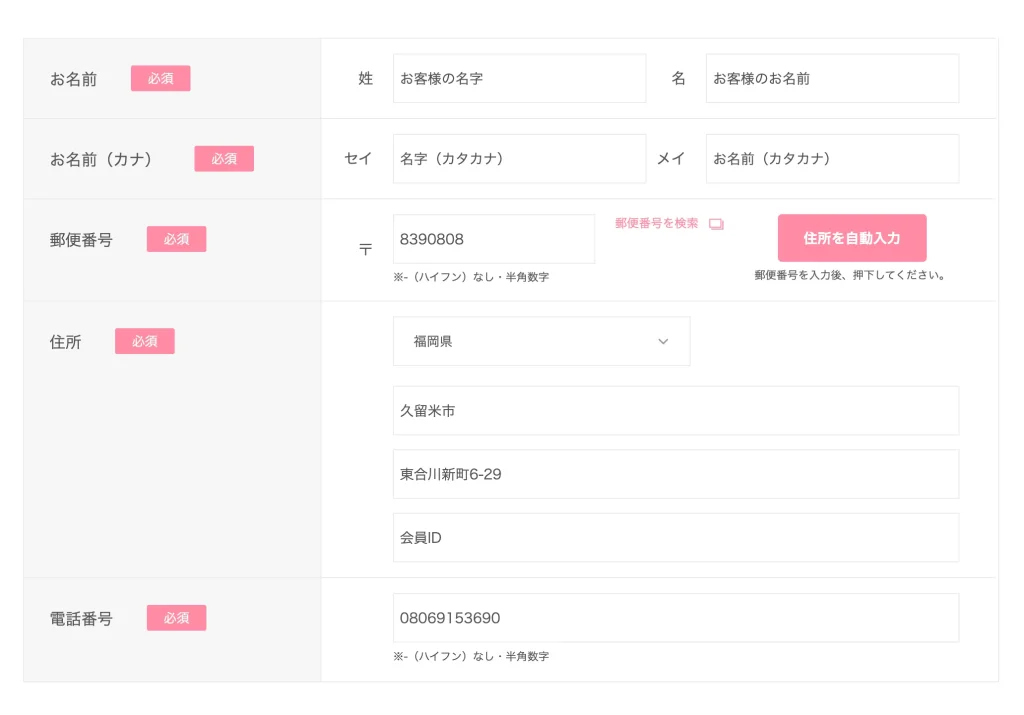
Task: Click the 郵便番号 row label
Action: (81, 240)
